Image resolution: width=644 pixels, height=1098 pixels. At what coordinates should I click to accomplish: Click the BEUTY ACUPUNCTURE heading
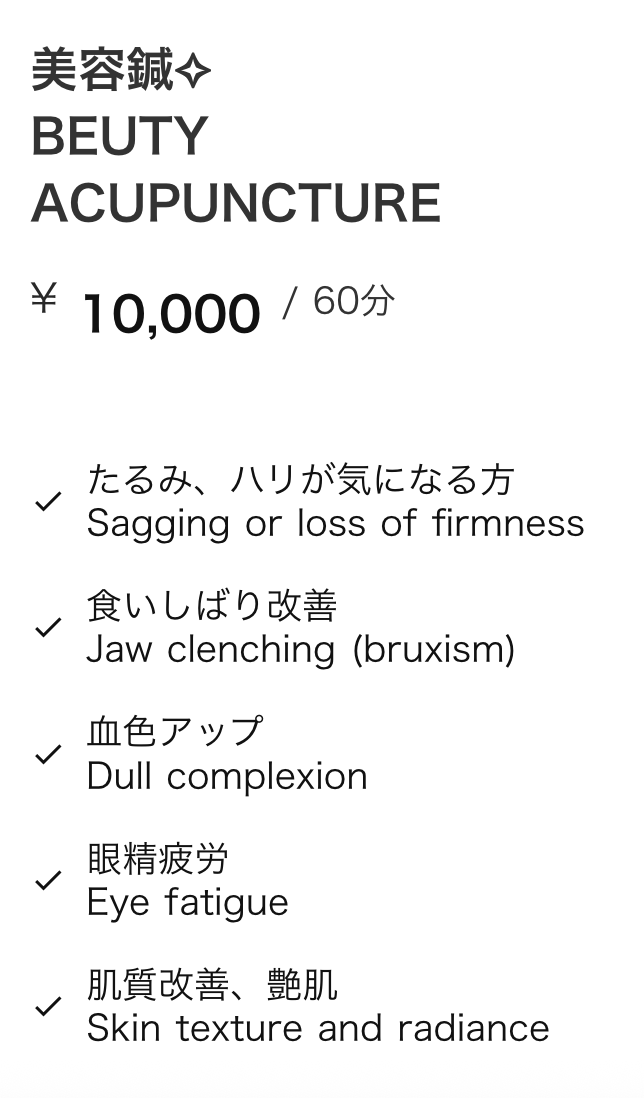236,169
